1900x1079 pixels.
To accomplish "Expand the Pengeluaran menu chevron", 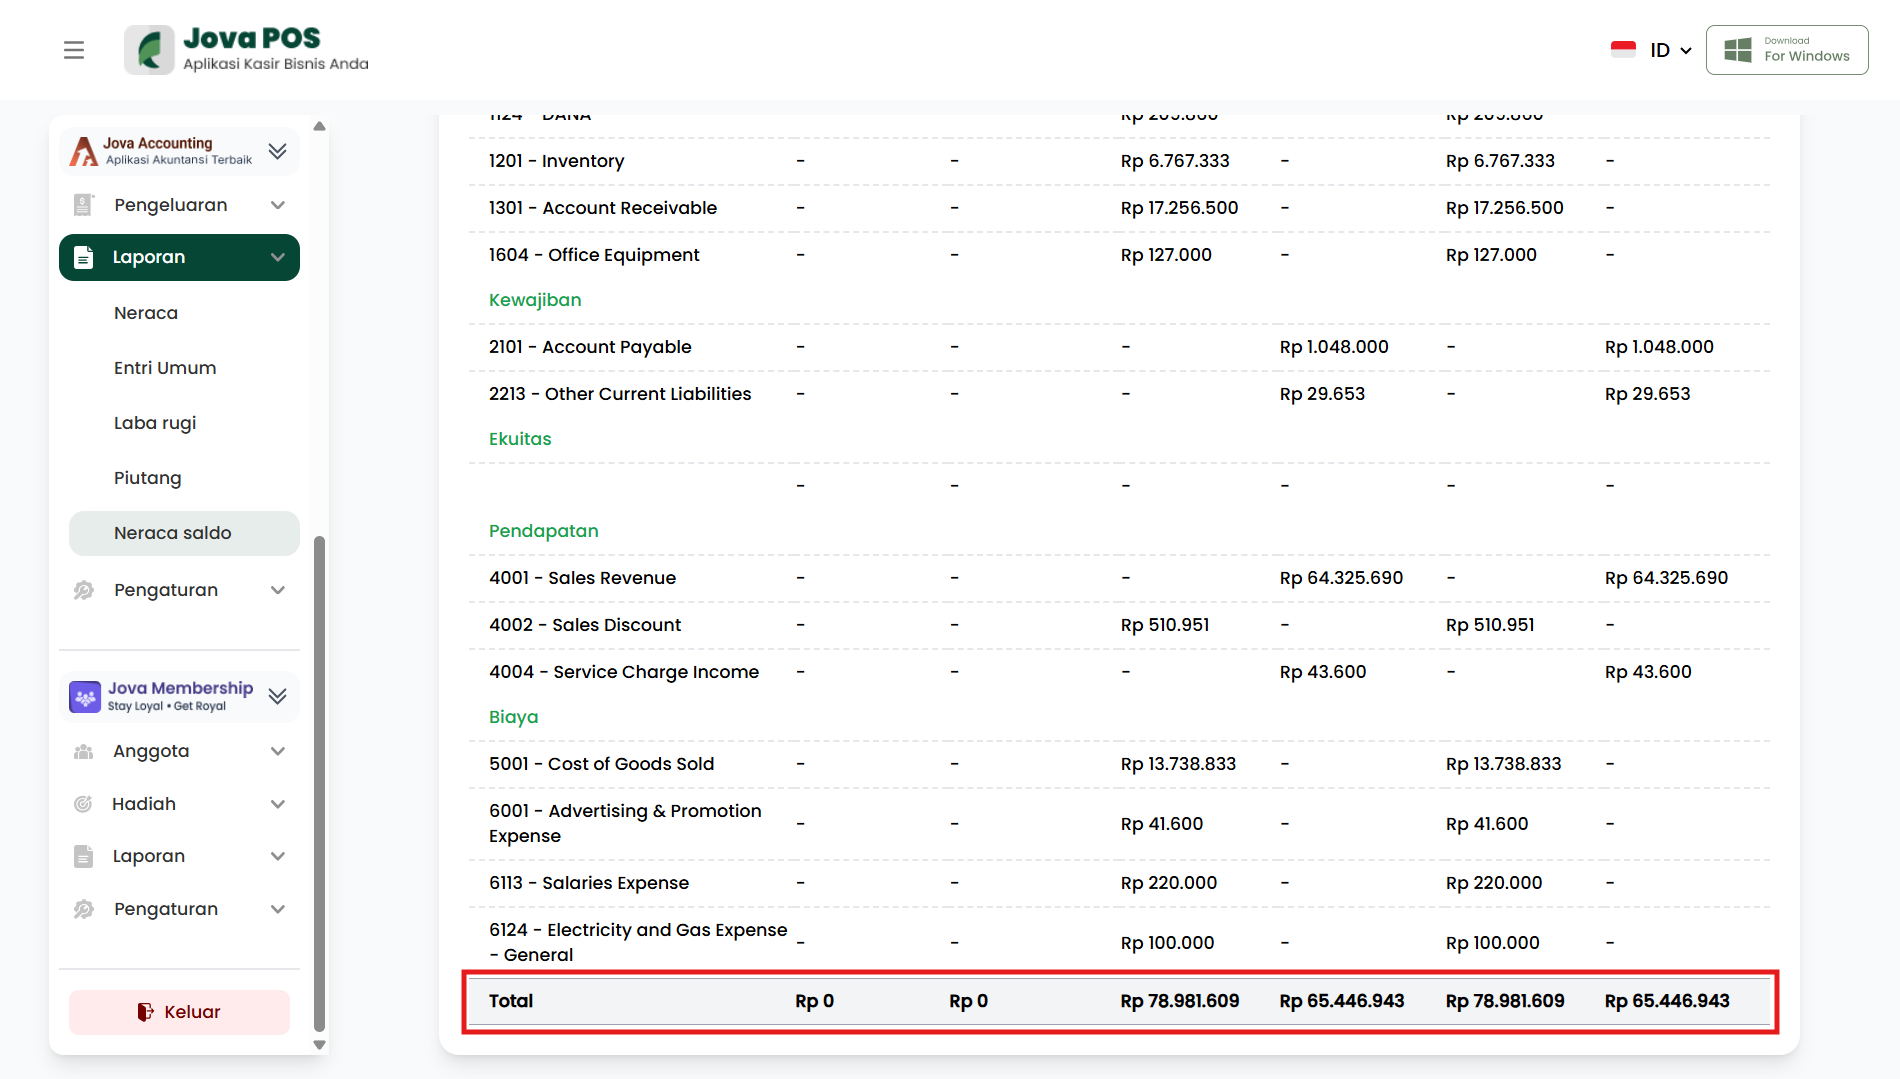I will tap(278, 205).
